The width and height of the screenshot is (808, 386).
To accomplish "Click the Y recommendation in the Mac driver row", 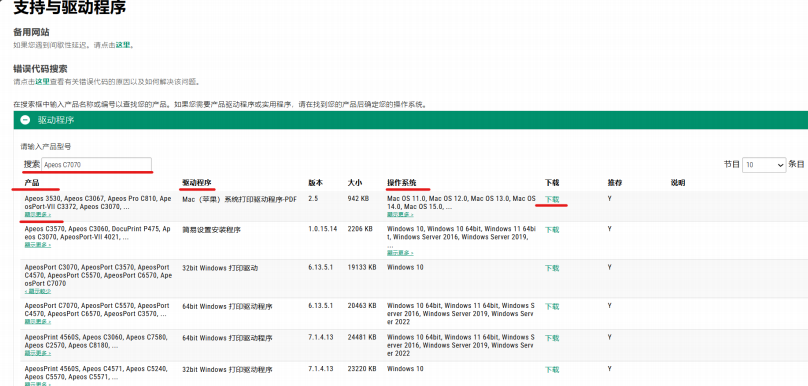I will (x=610, y=198).
